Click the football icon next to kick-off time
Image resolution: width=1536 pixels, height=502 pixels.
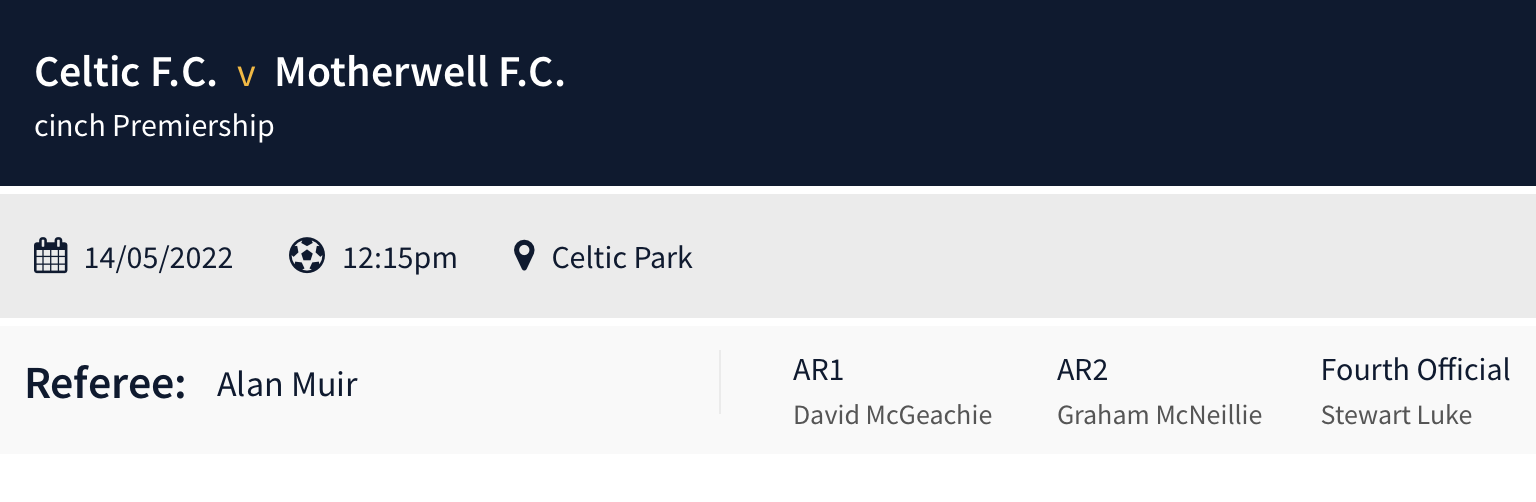[x=307, y=256]
